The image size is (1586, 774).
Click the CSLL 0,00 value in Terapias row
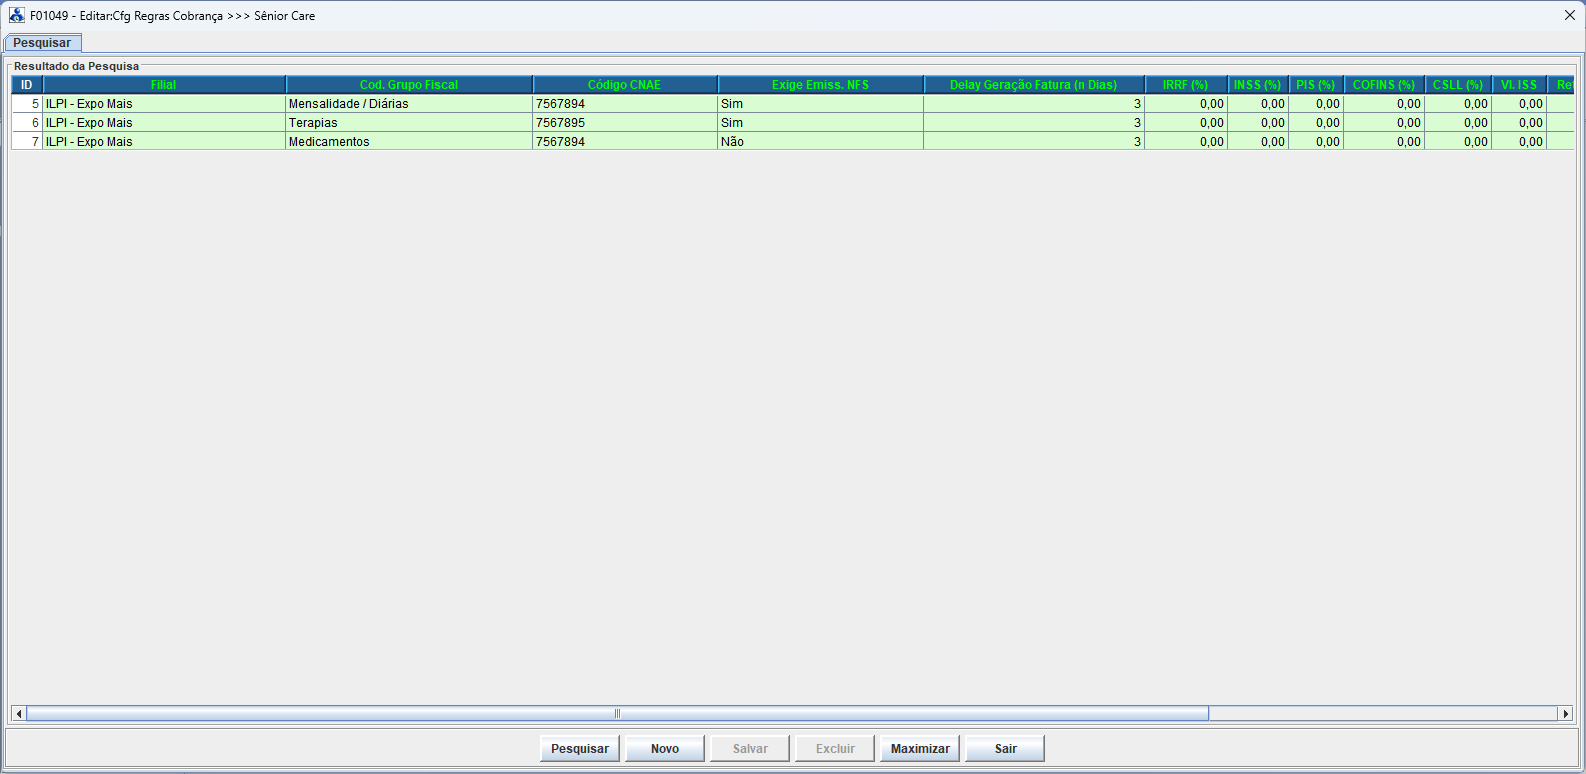click(x=1458, y=123)
